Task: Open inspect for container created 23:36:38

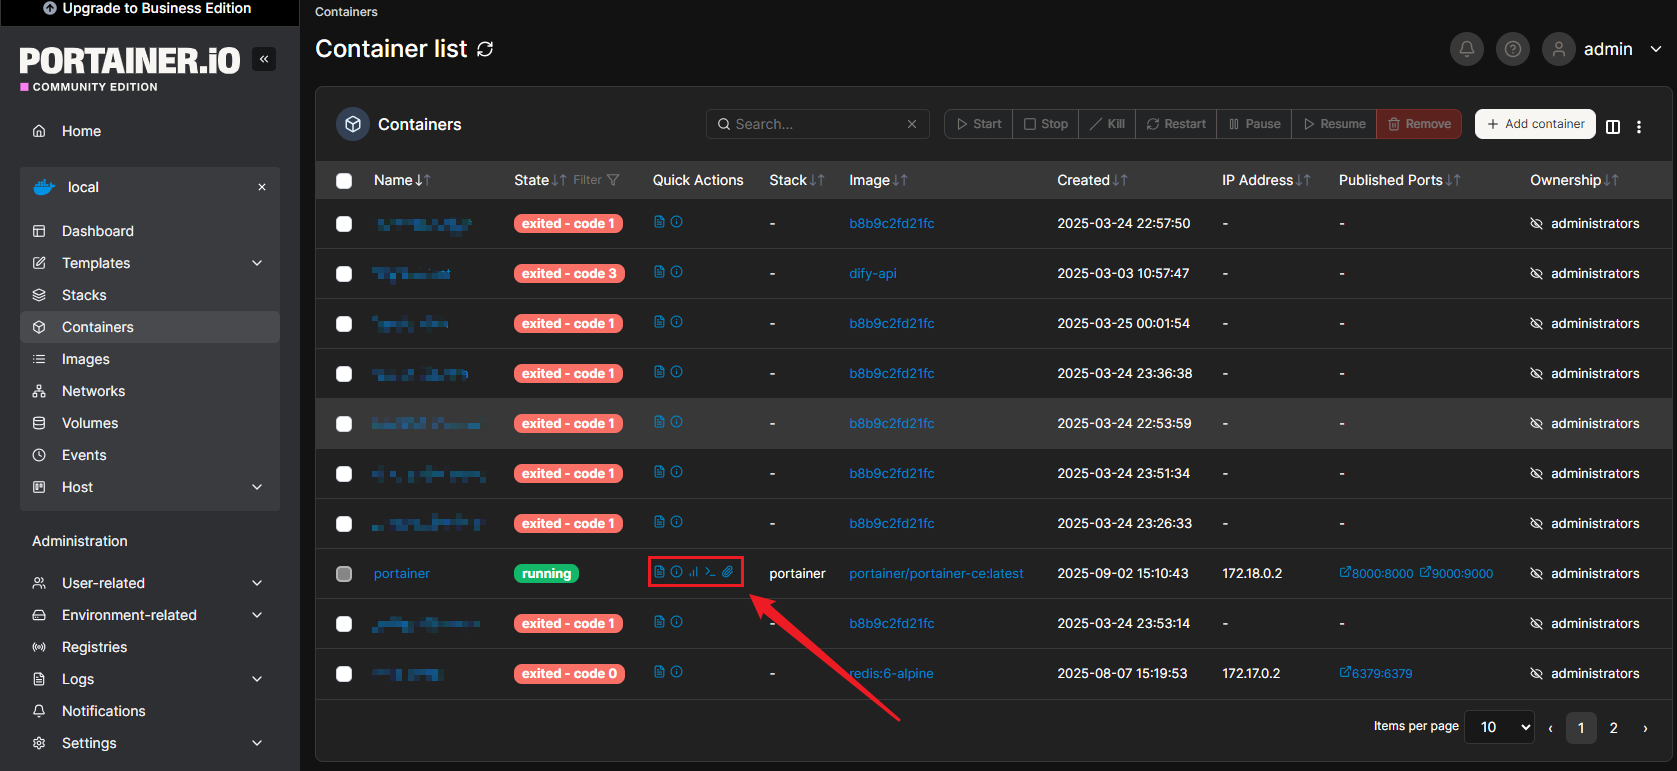Action: 677,371
